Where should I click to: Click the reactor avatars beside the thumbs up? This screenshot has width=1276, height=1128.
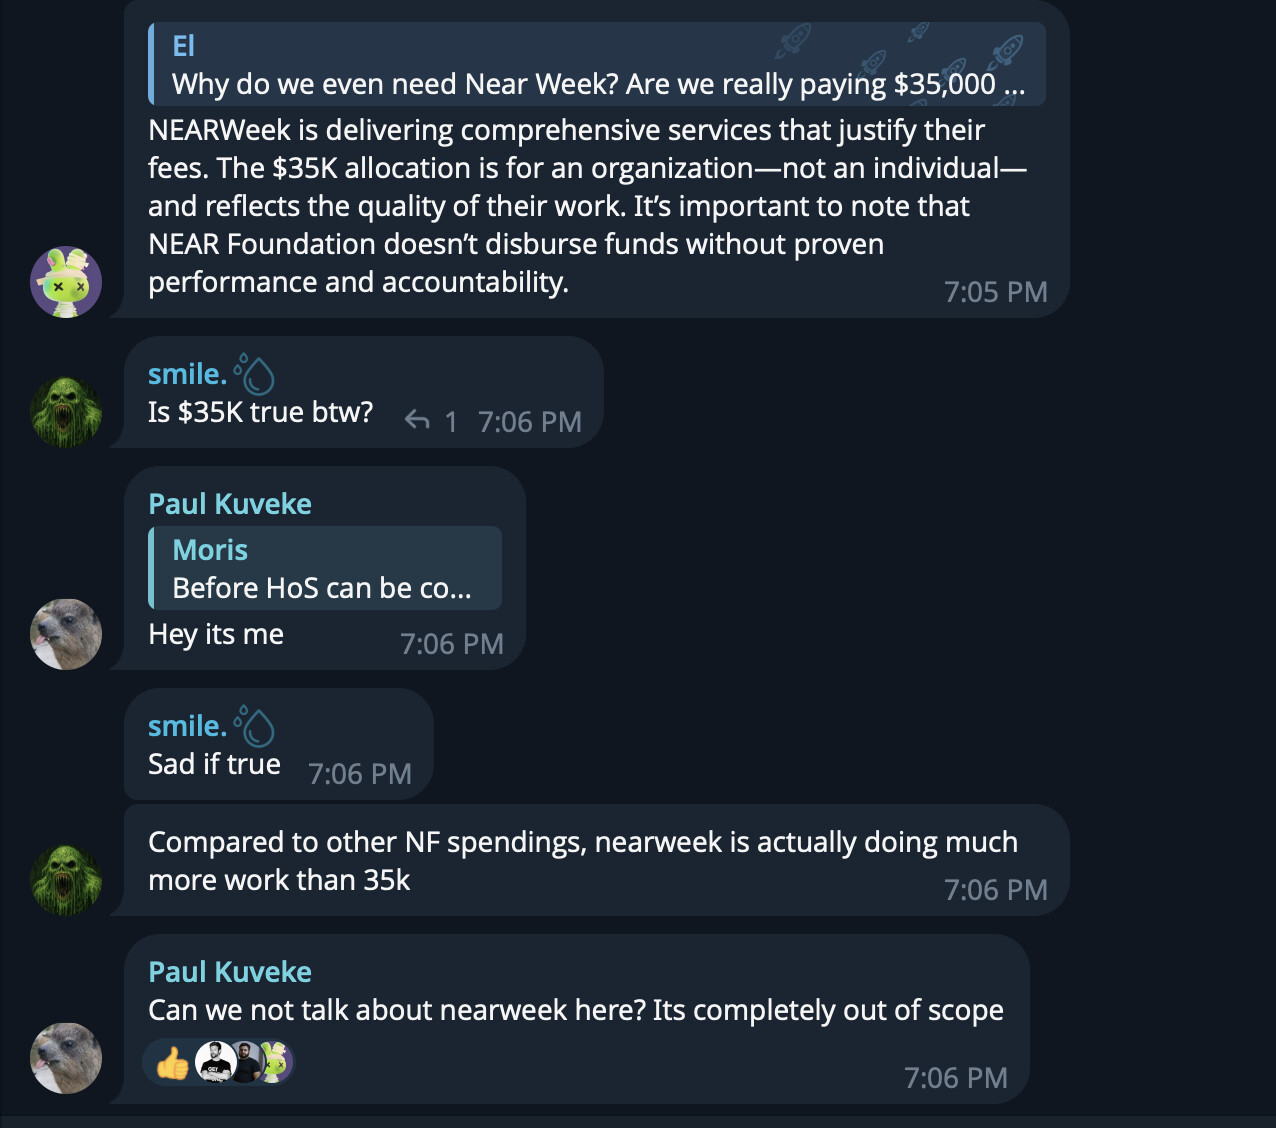243,1062
